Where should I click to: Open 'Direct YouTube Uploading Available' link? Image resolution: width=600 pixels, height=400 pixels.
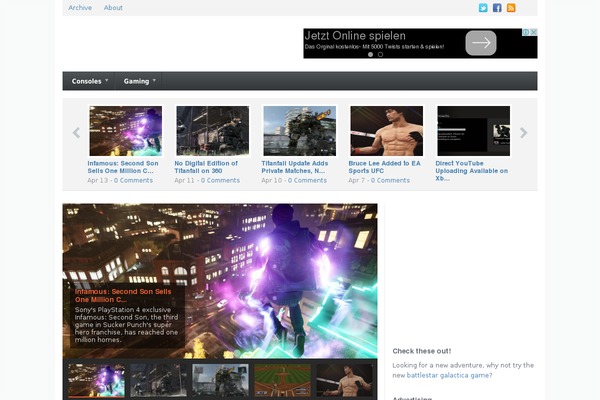click(x=472, y=171)
